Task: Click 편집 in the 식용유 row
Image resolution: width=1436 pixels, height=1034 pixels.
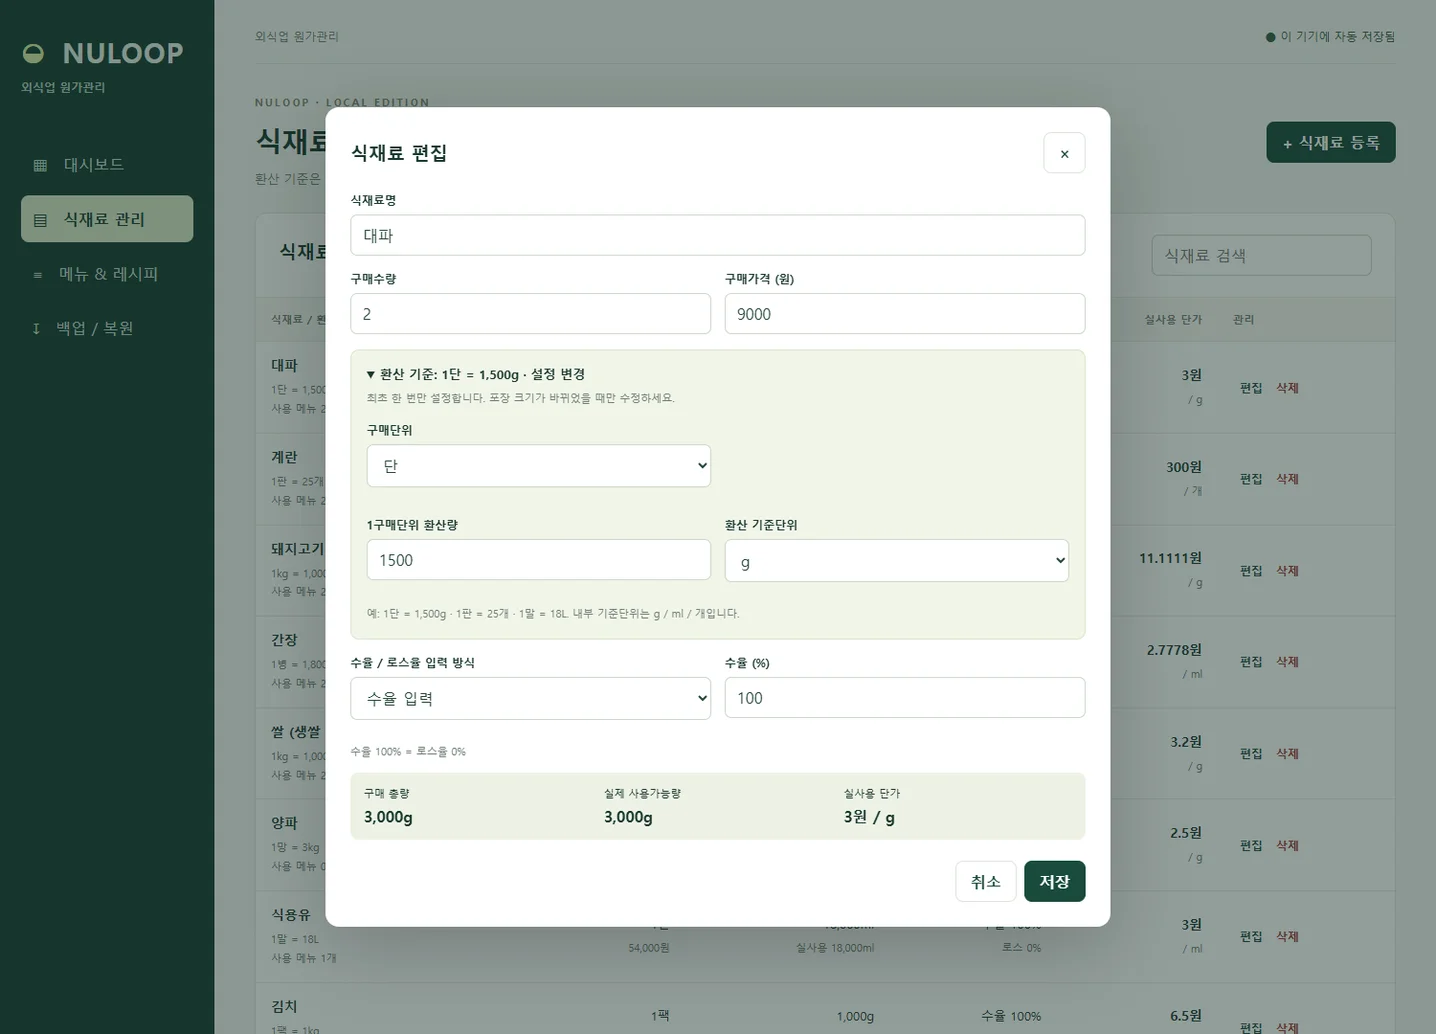Action: [1251, 937]
